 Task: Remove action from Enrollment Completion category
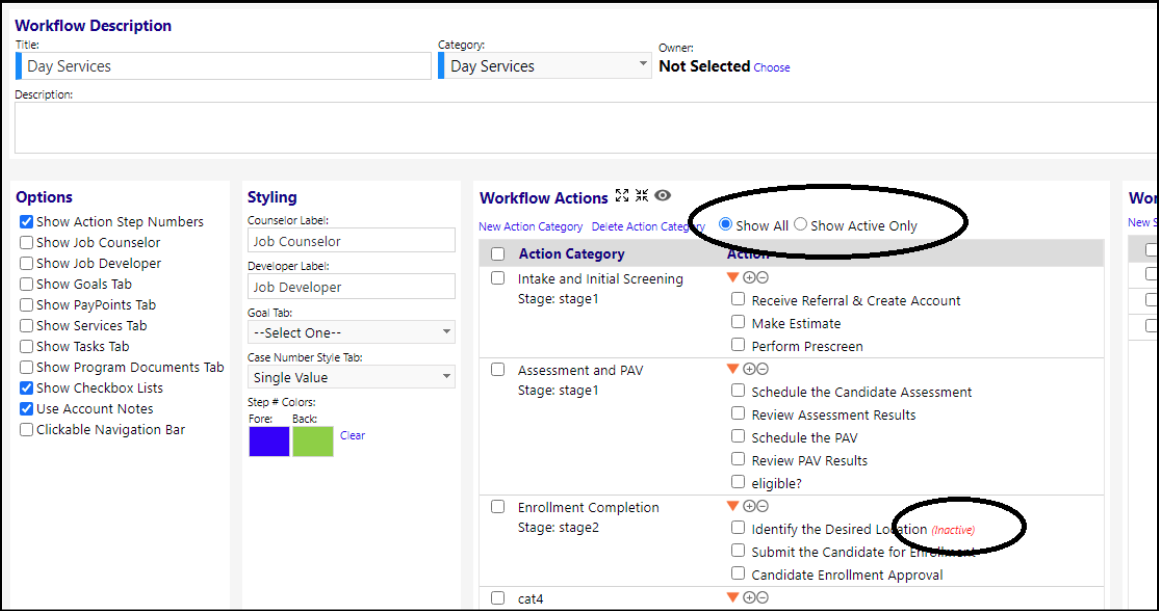(762, 506)
